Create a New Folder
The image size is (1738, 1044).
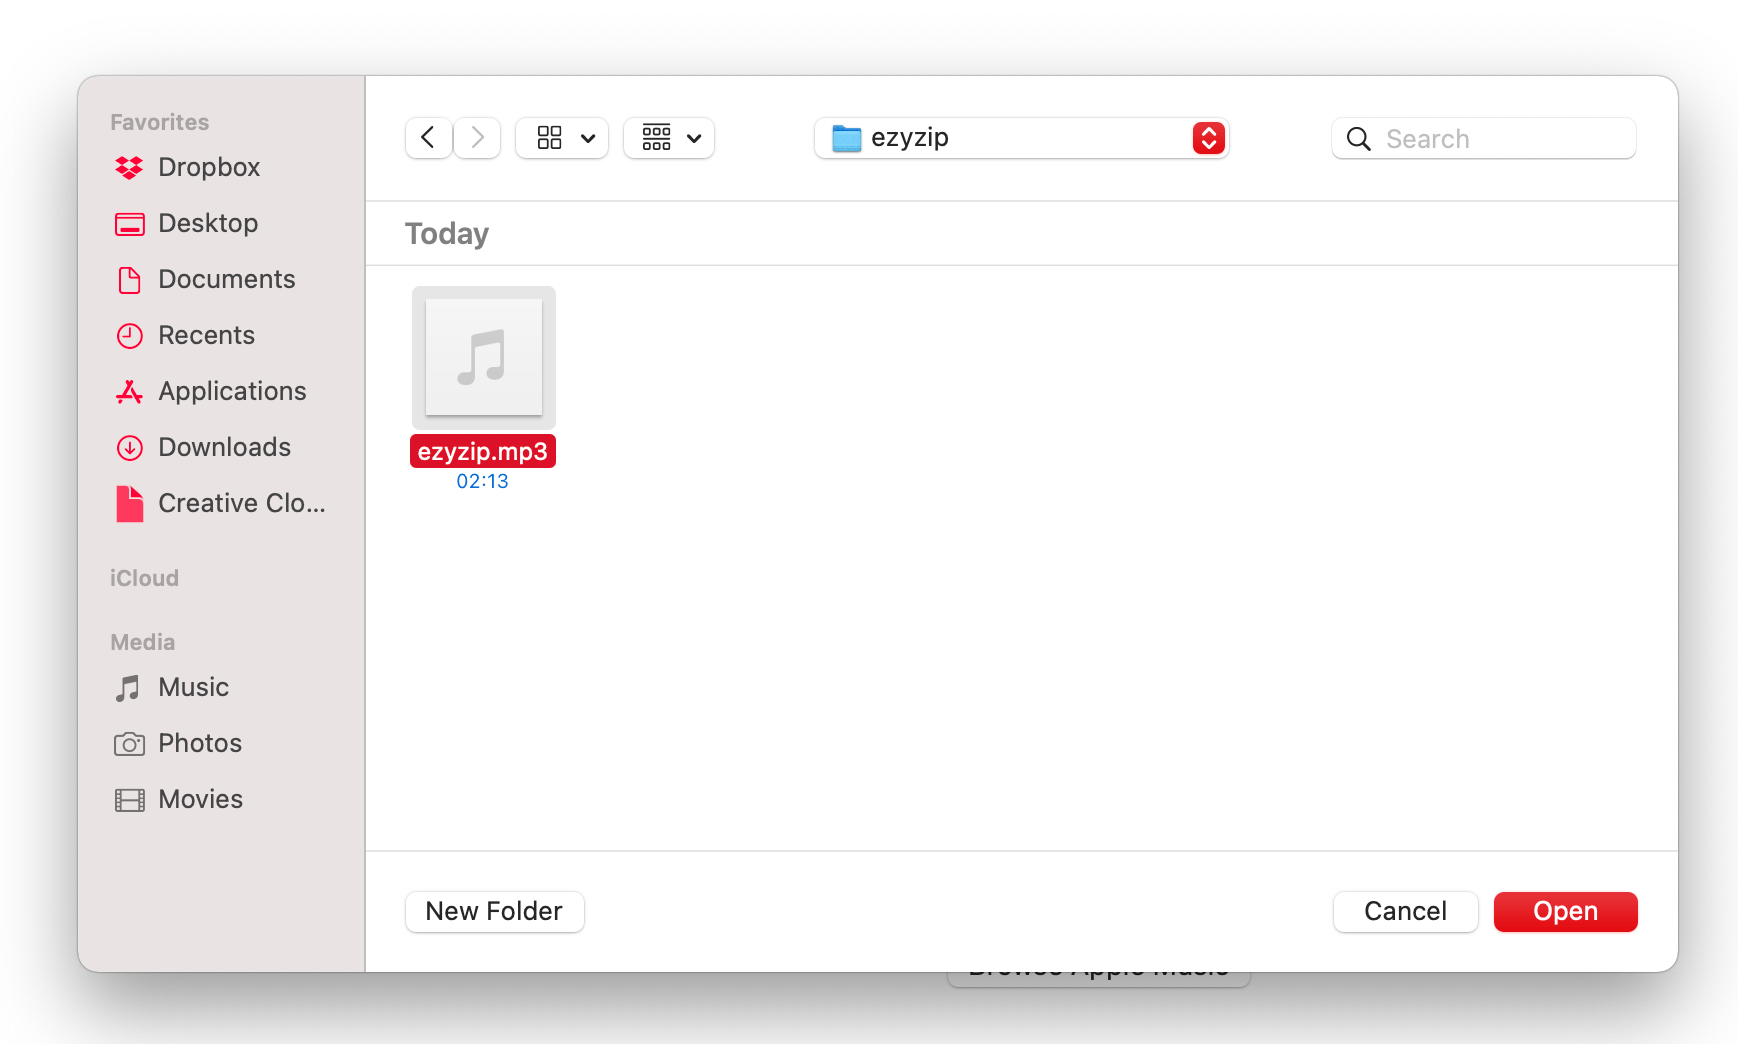coord(494,911)
